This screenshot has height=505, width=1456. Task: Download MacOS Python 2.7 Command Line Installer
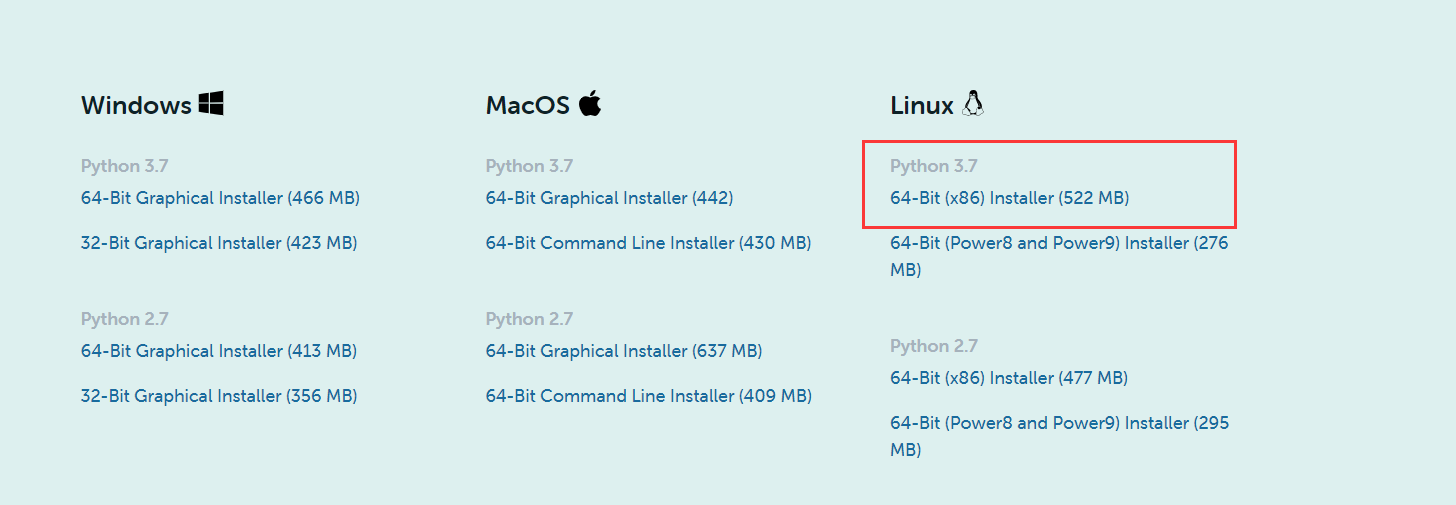648,396
